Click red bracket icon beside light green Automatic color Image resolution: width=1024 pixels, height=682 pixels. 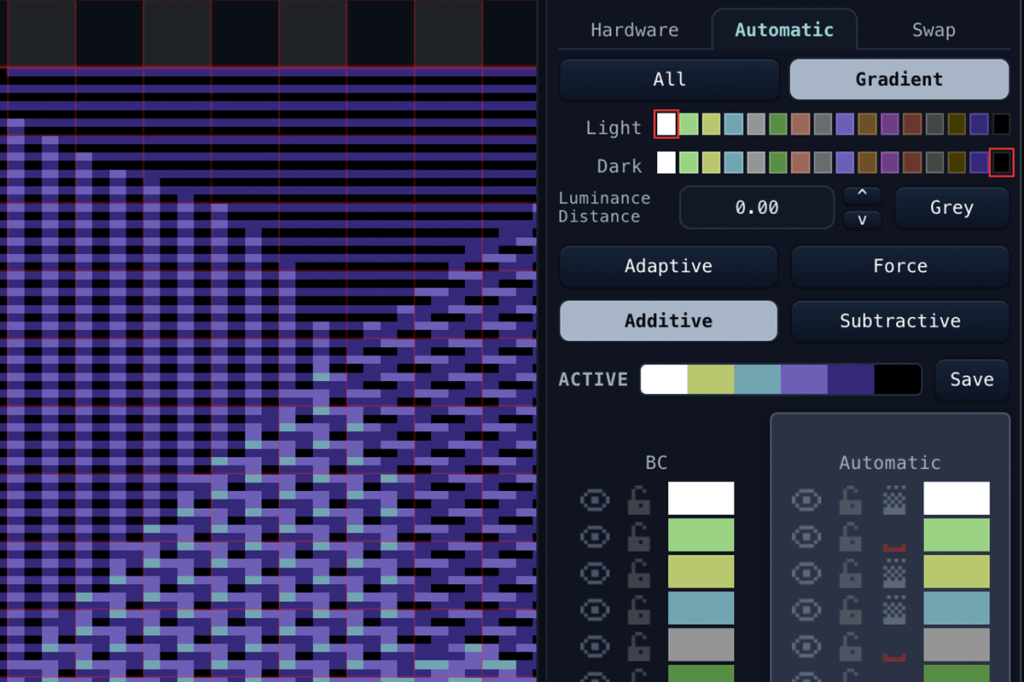pos(894,546)
